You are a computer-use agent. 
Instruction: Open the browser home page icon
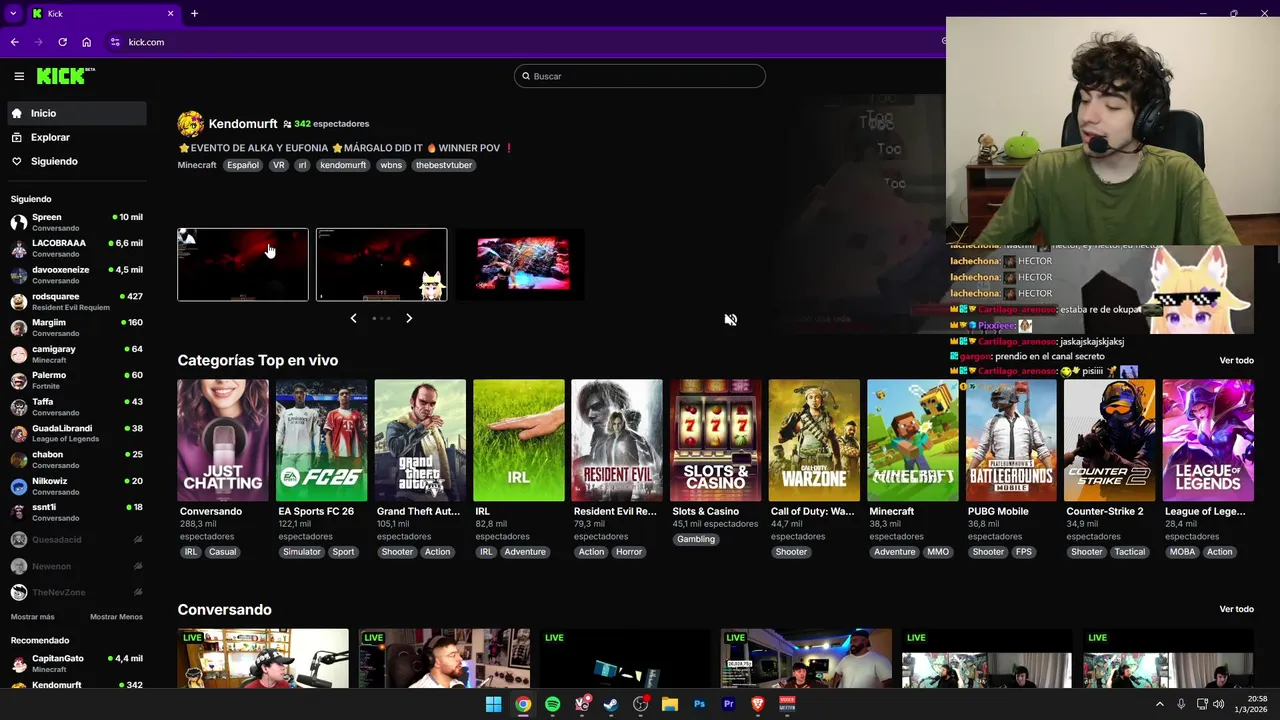coord(87,42)
